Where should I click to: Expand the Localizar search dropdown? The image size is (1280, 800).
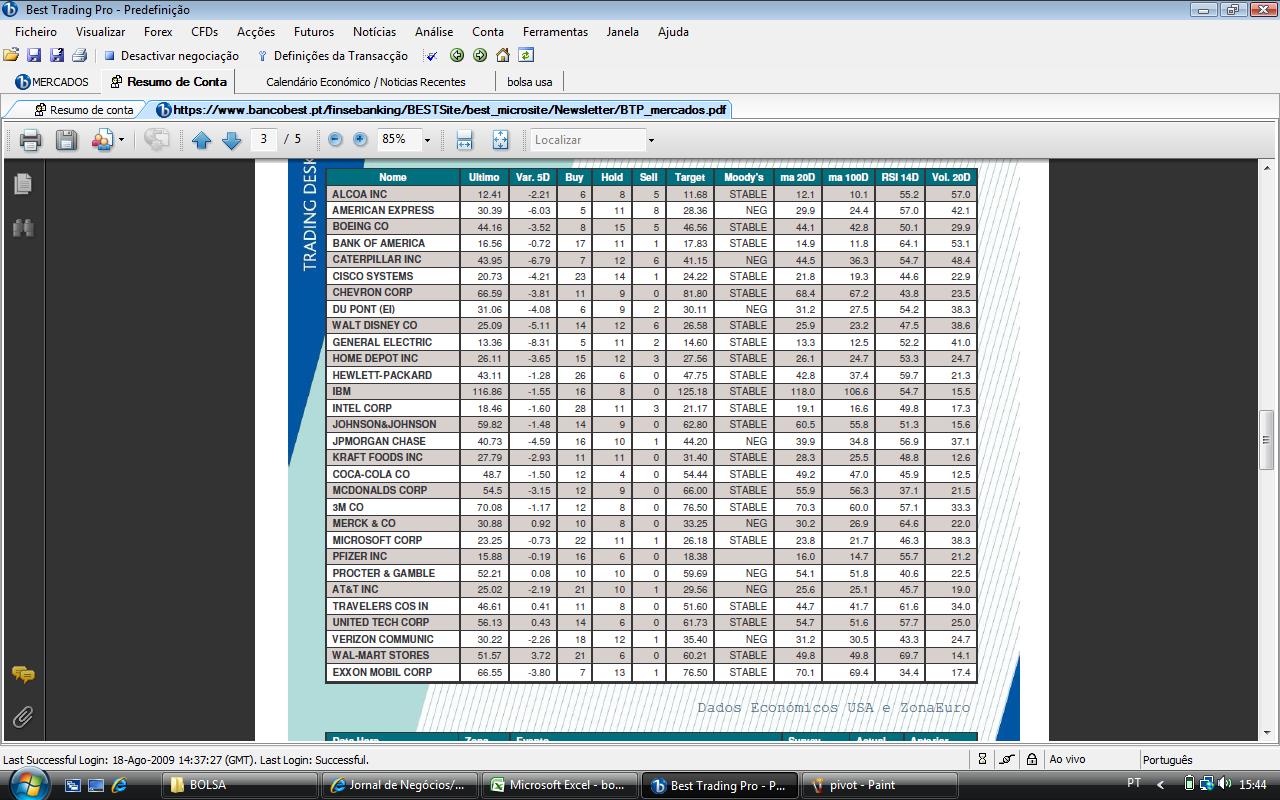[x=651, y=140]
